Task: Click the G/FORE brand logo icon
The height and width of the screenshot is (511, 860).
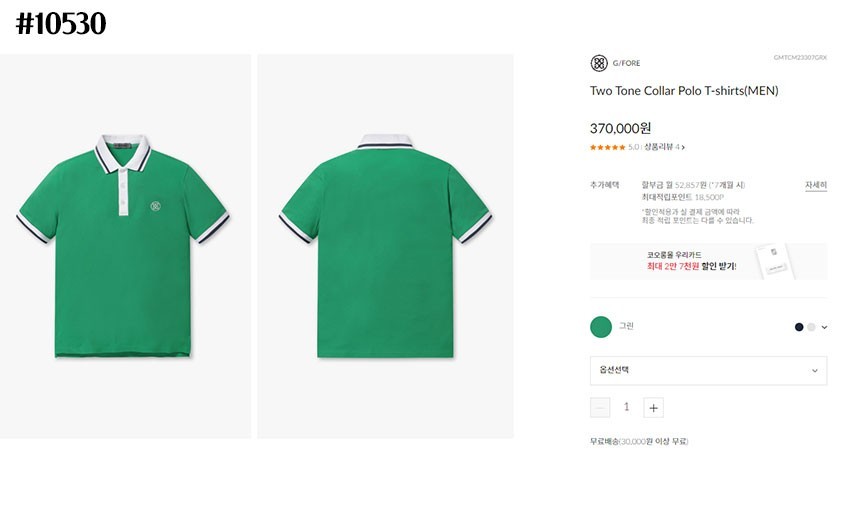Action: click(599, 63)
